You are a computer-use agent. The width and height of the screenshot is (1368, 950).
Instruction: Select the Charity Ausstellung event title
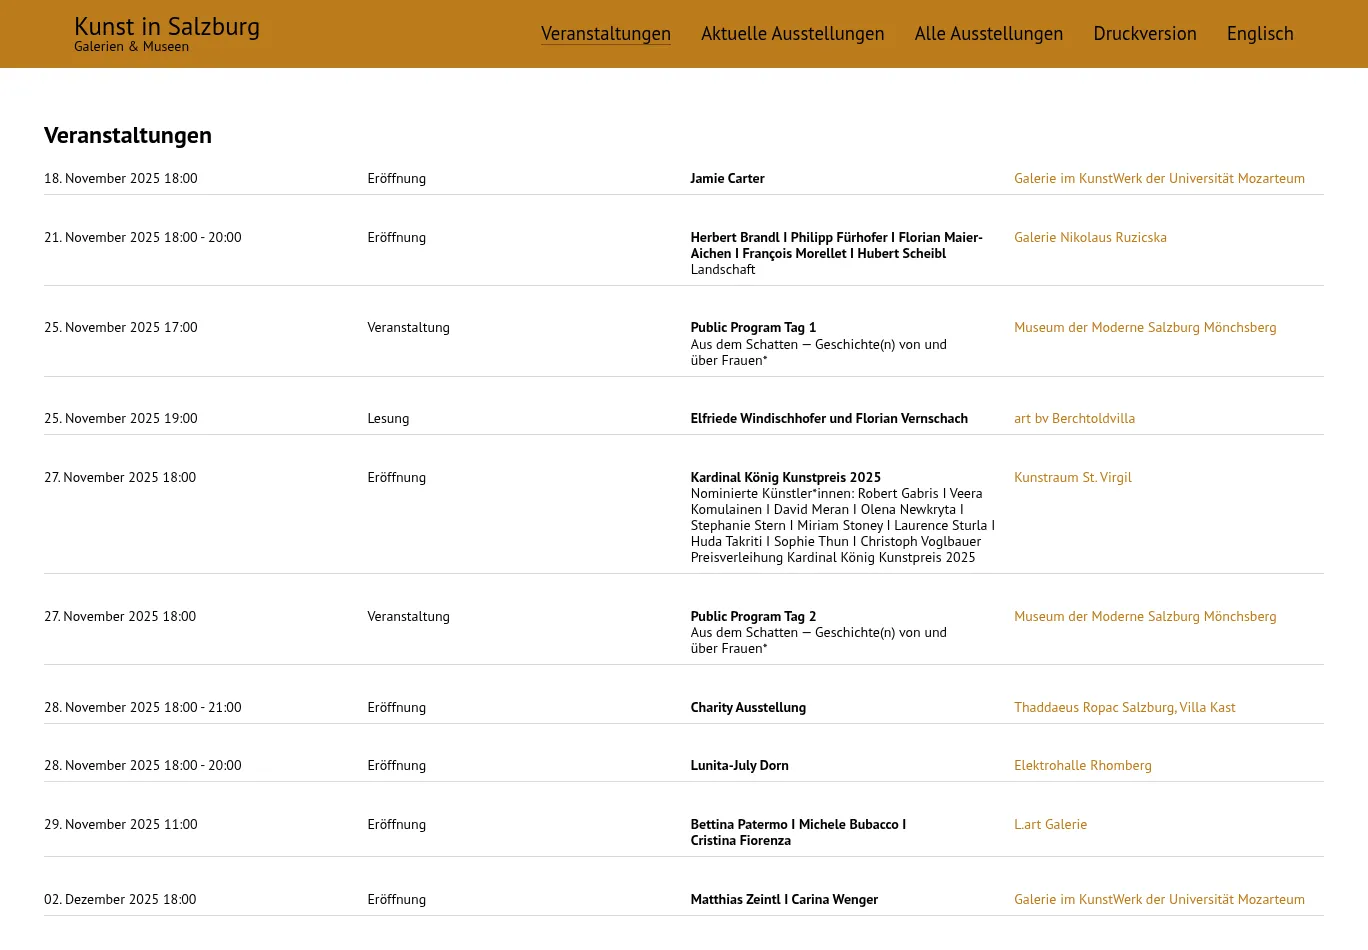pos(747,708)
